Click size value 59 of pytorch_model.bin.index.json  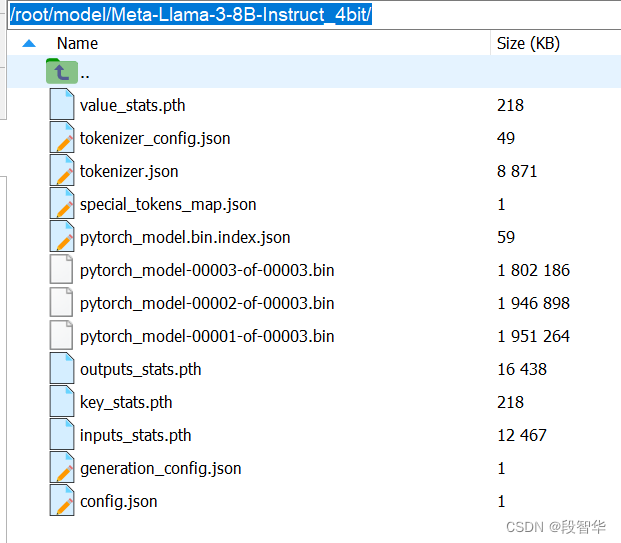tap(506, 238)
